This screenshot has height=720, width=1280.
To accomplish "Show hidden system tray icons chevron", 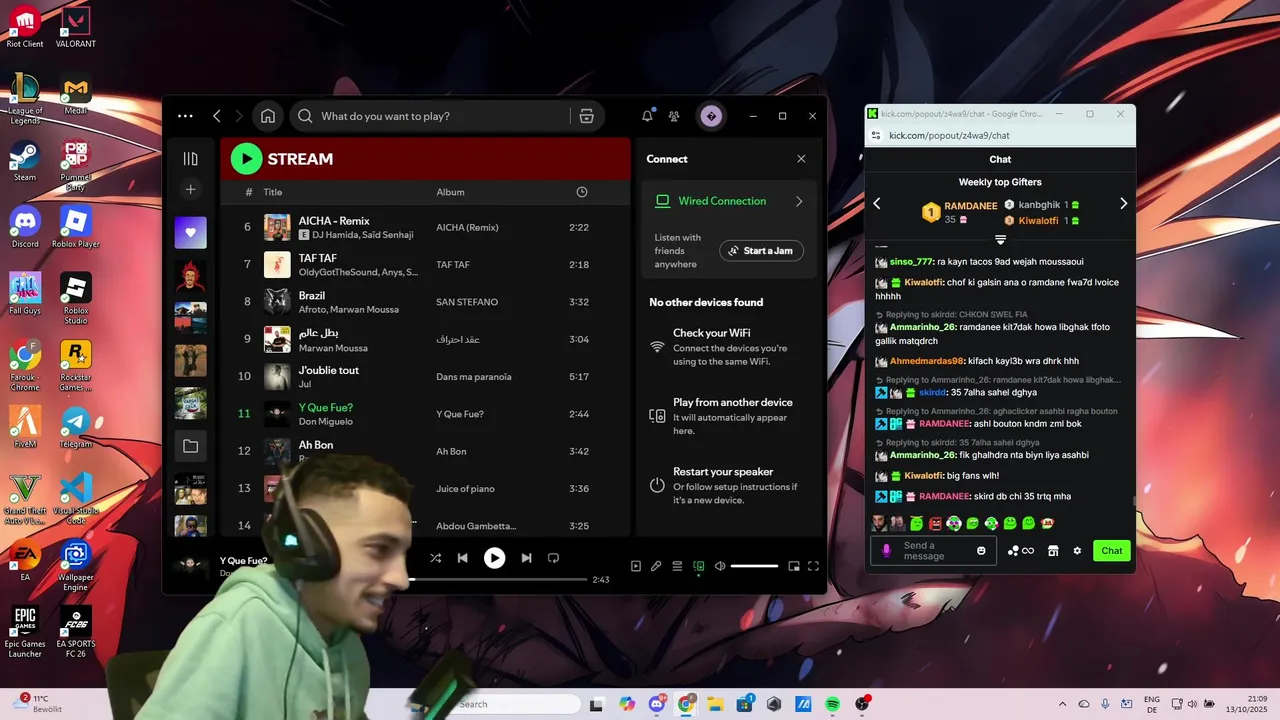I will pyautogui.click(x=1063, y=704).
